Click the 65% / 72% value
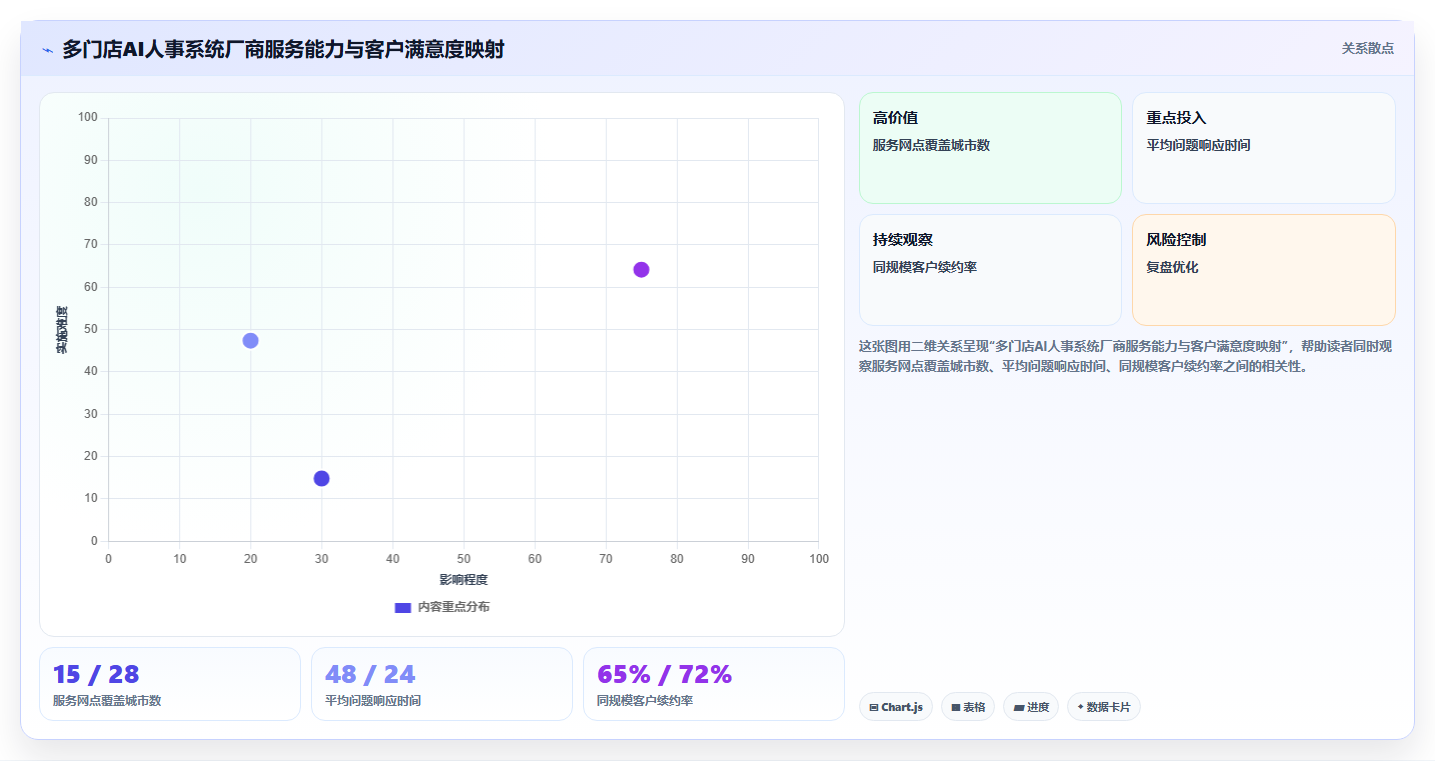Image resolution: width=1435 pixels, height=761 pixels. point(665,674)
